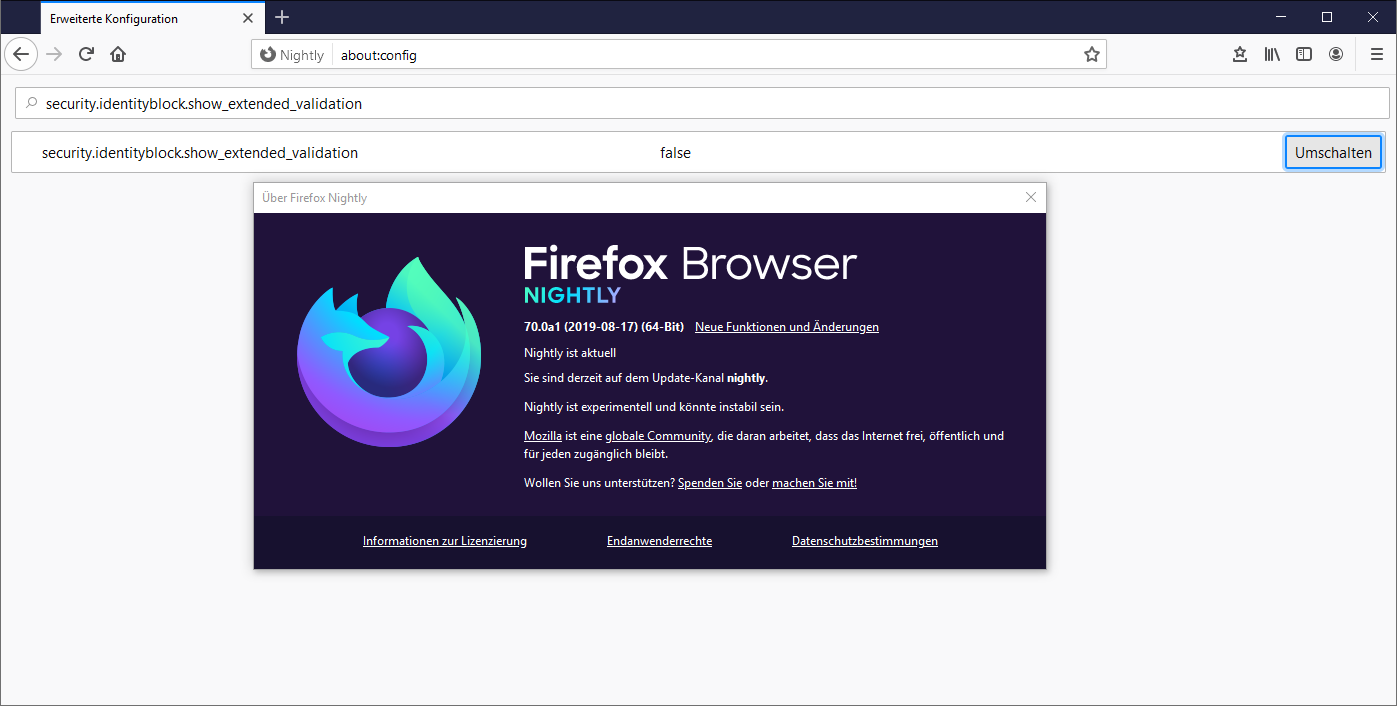The height and width of the screenshot is (706, 1397).
Task: Toggle the sidebar icon
Action: 1304,55
